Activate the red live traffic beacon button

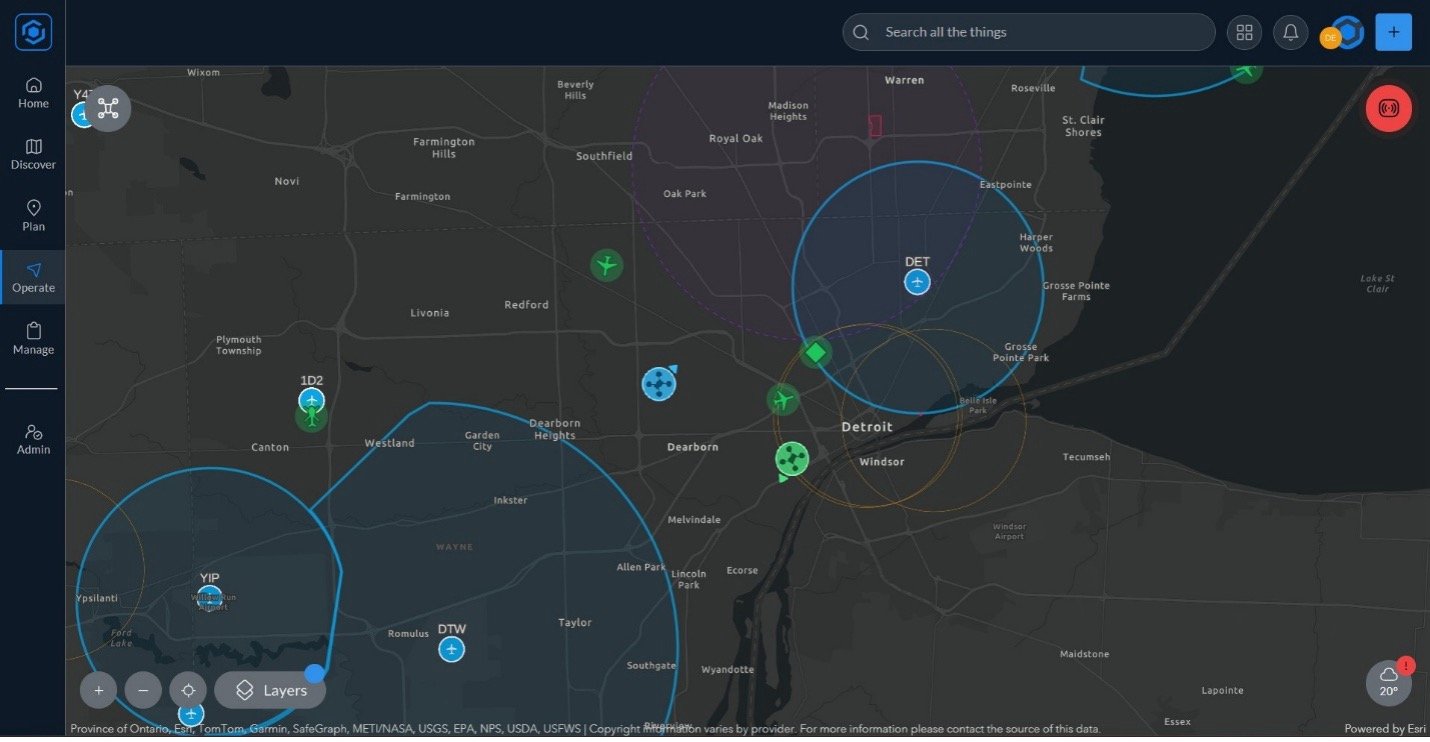(x=1388, y=108)
